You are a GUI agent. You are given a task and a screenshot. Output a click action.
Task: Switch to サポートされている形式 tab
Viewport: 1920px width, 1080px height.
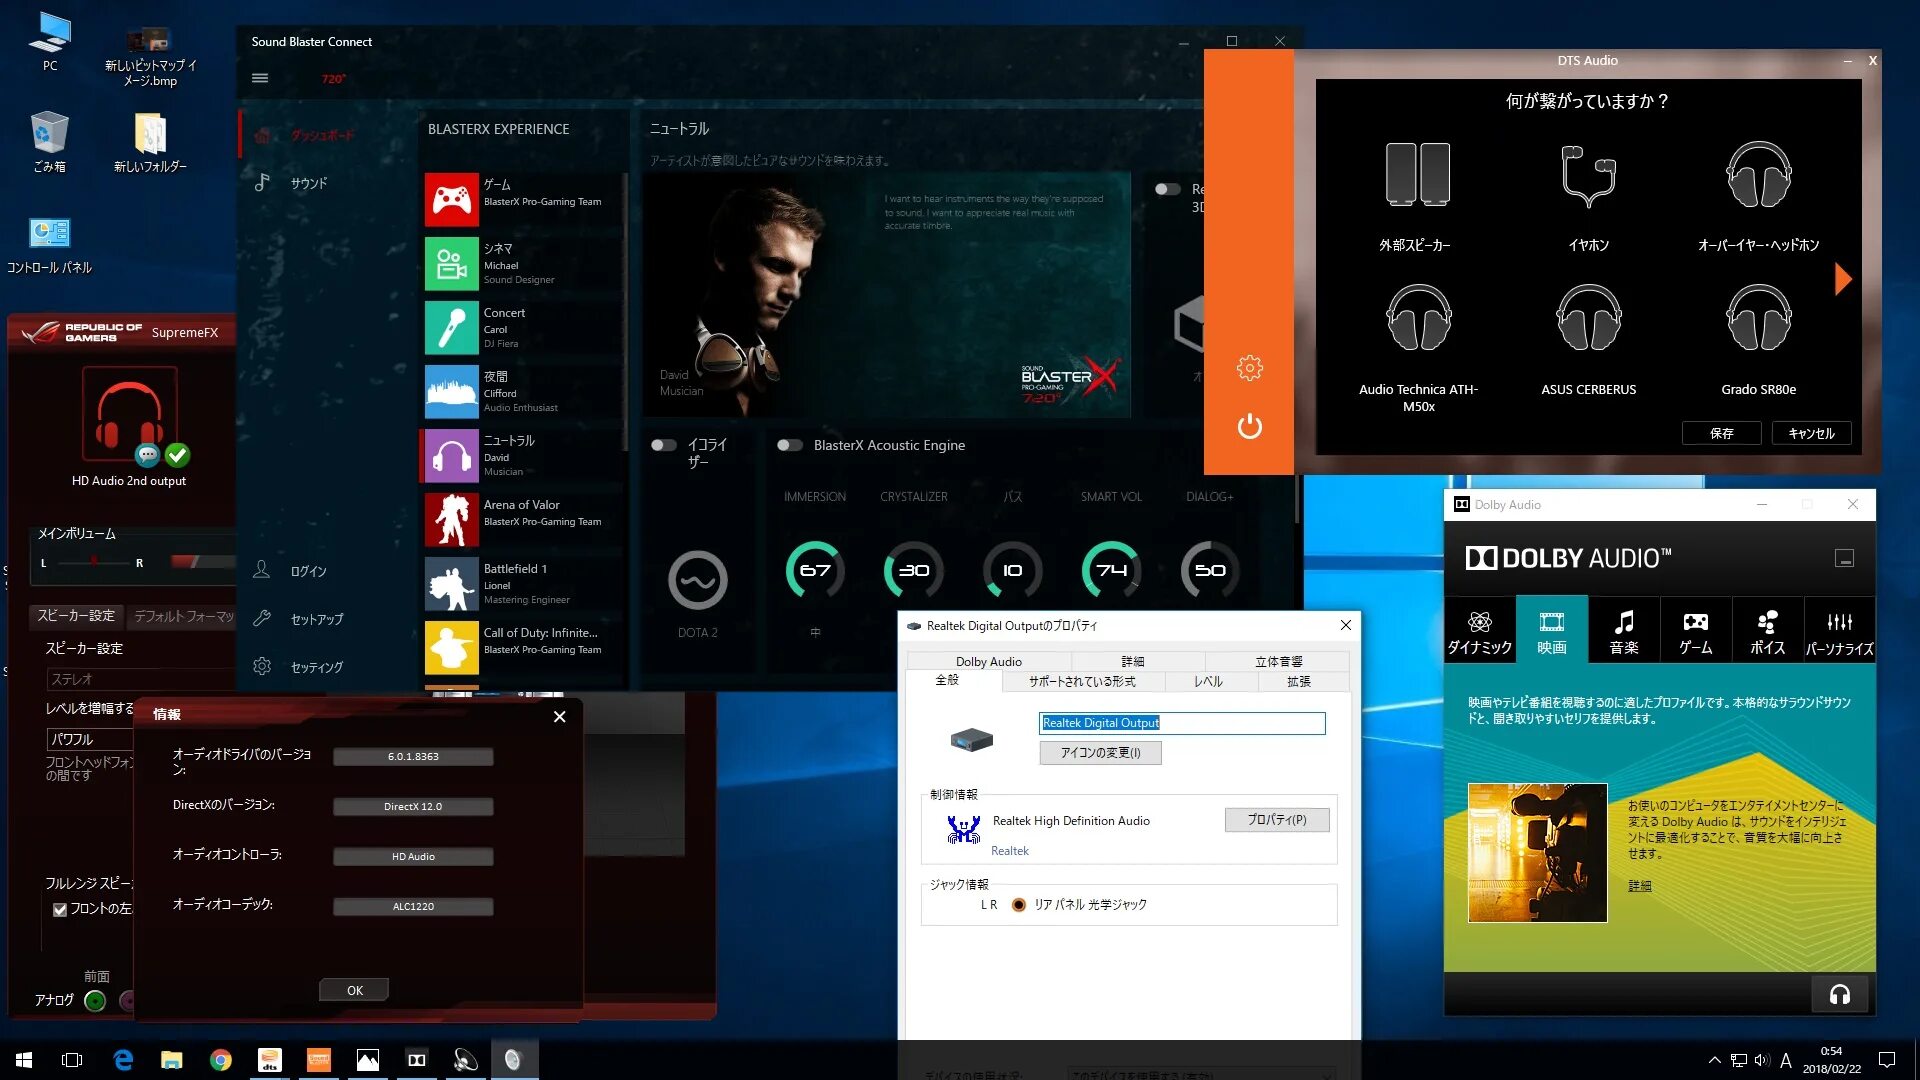click(1080, 680)
